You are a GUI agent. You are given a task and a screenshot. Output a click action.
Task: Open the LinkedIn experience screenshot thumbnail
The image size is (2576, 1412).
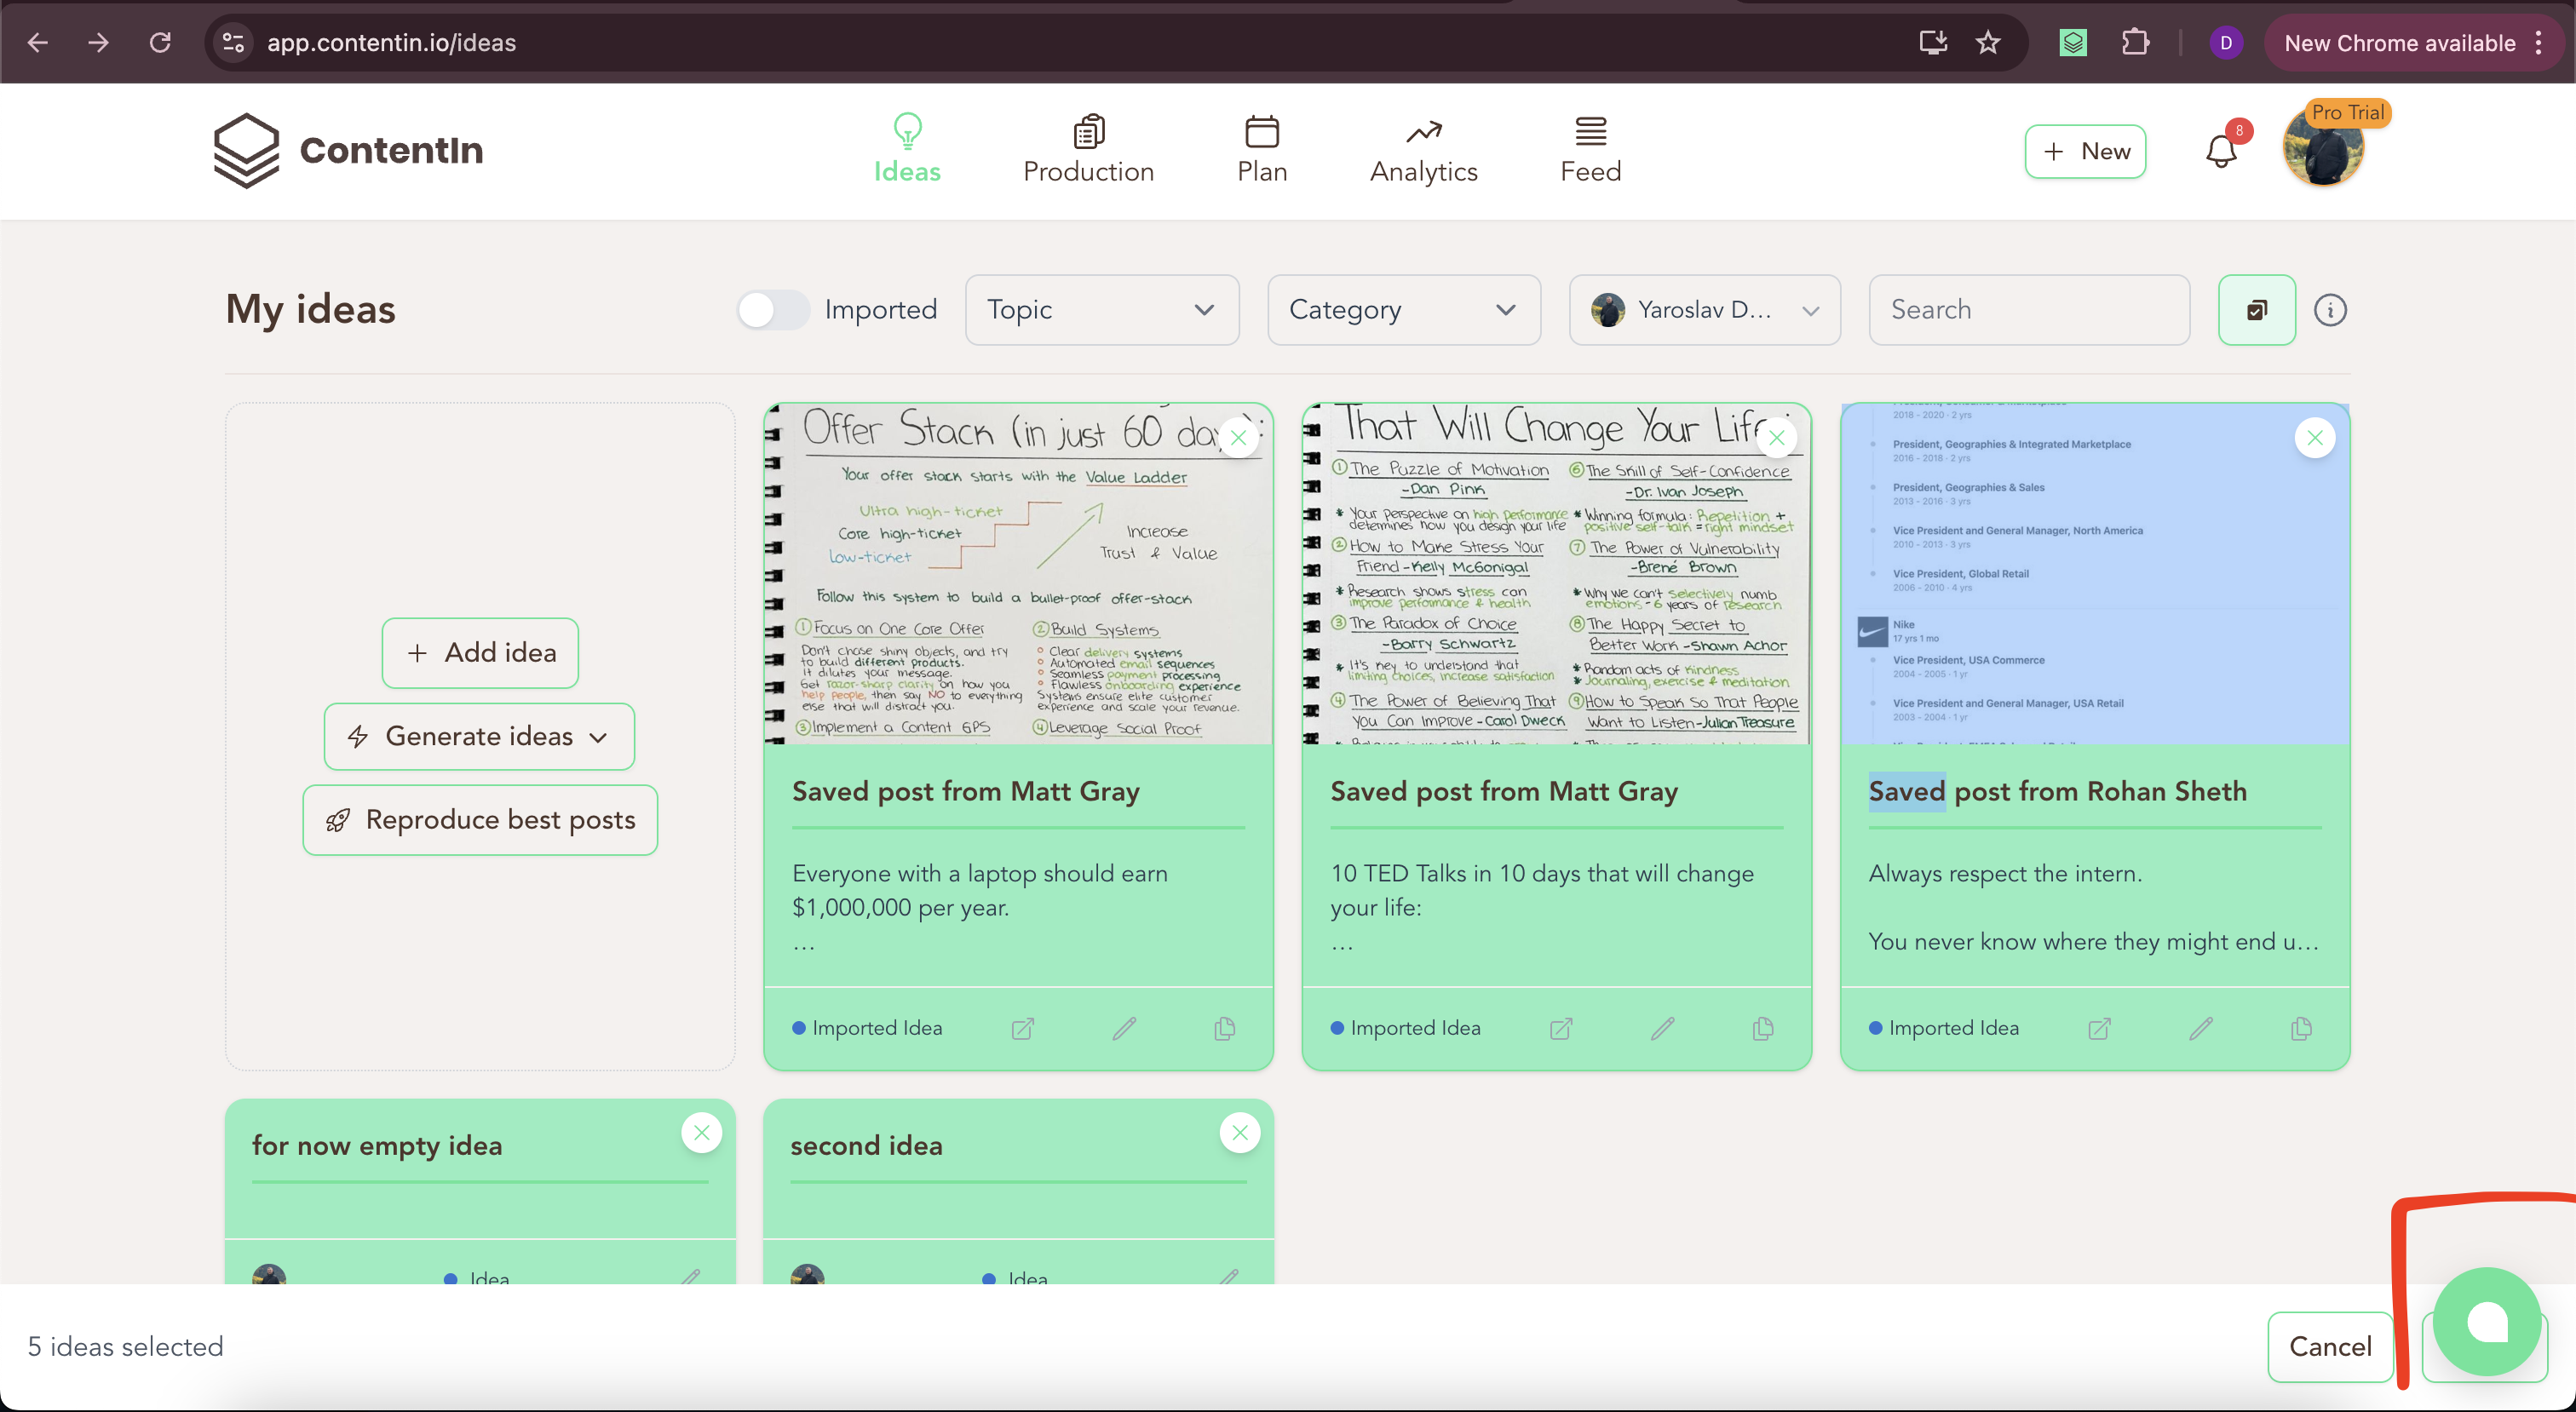coord(2095,574)
